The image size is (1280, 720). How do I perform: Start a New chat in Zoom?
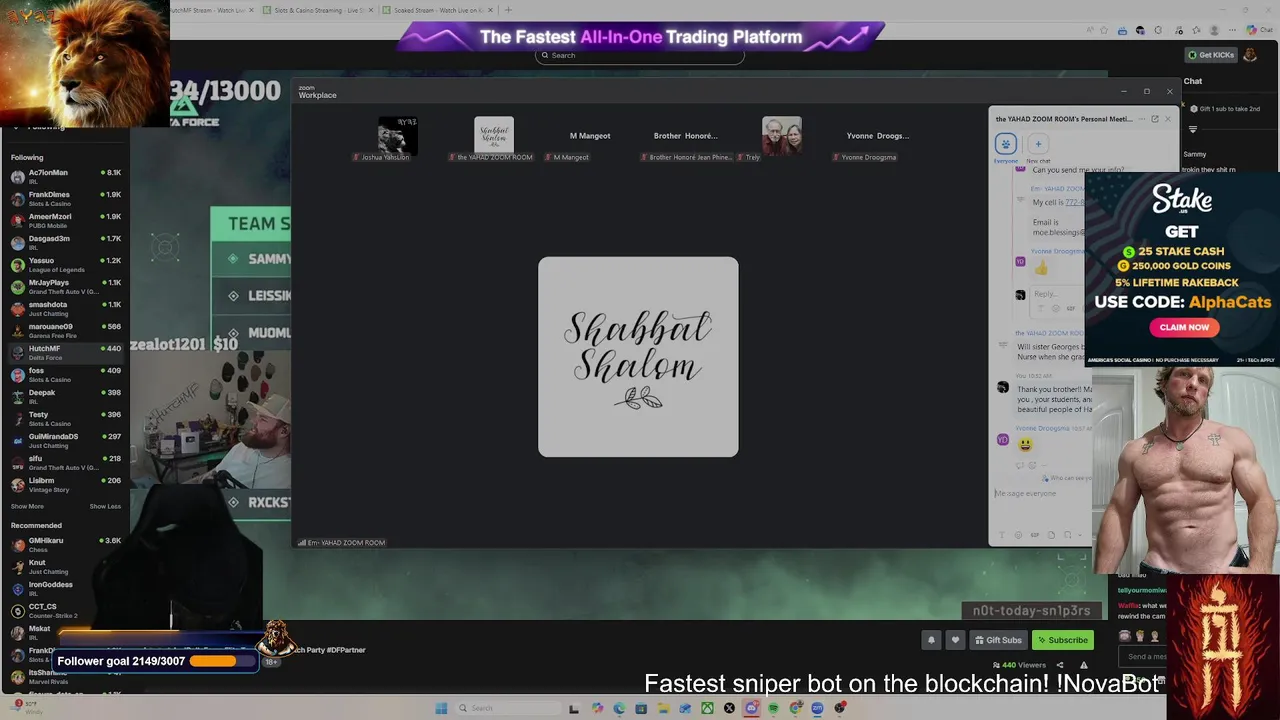point(1038,144)
